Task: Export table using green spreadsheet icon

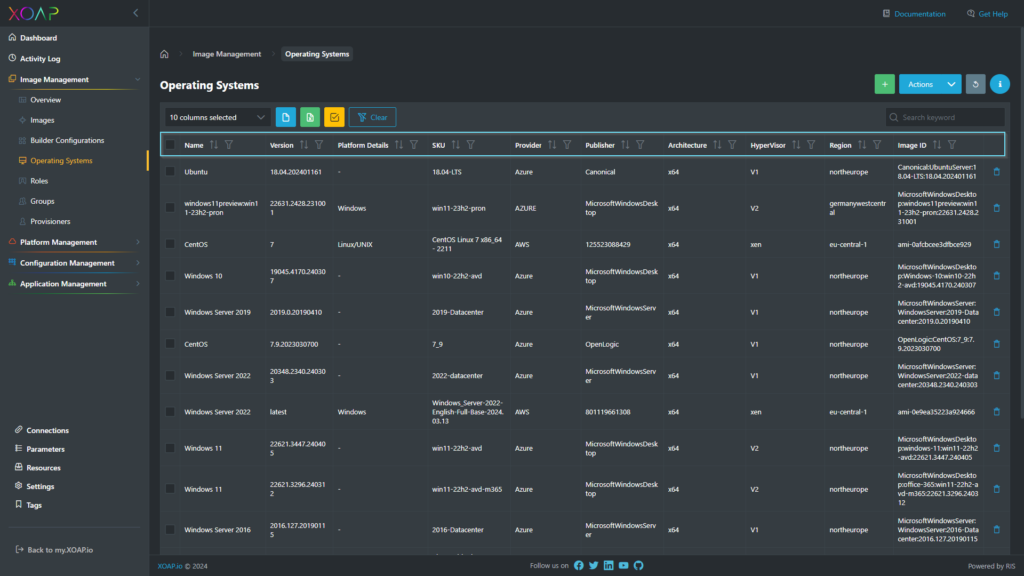Action: click(x=310, y=118)
